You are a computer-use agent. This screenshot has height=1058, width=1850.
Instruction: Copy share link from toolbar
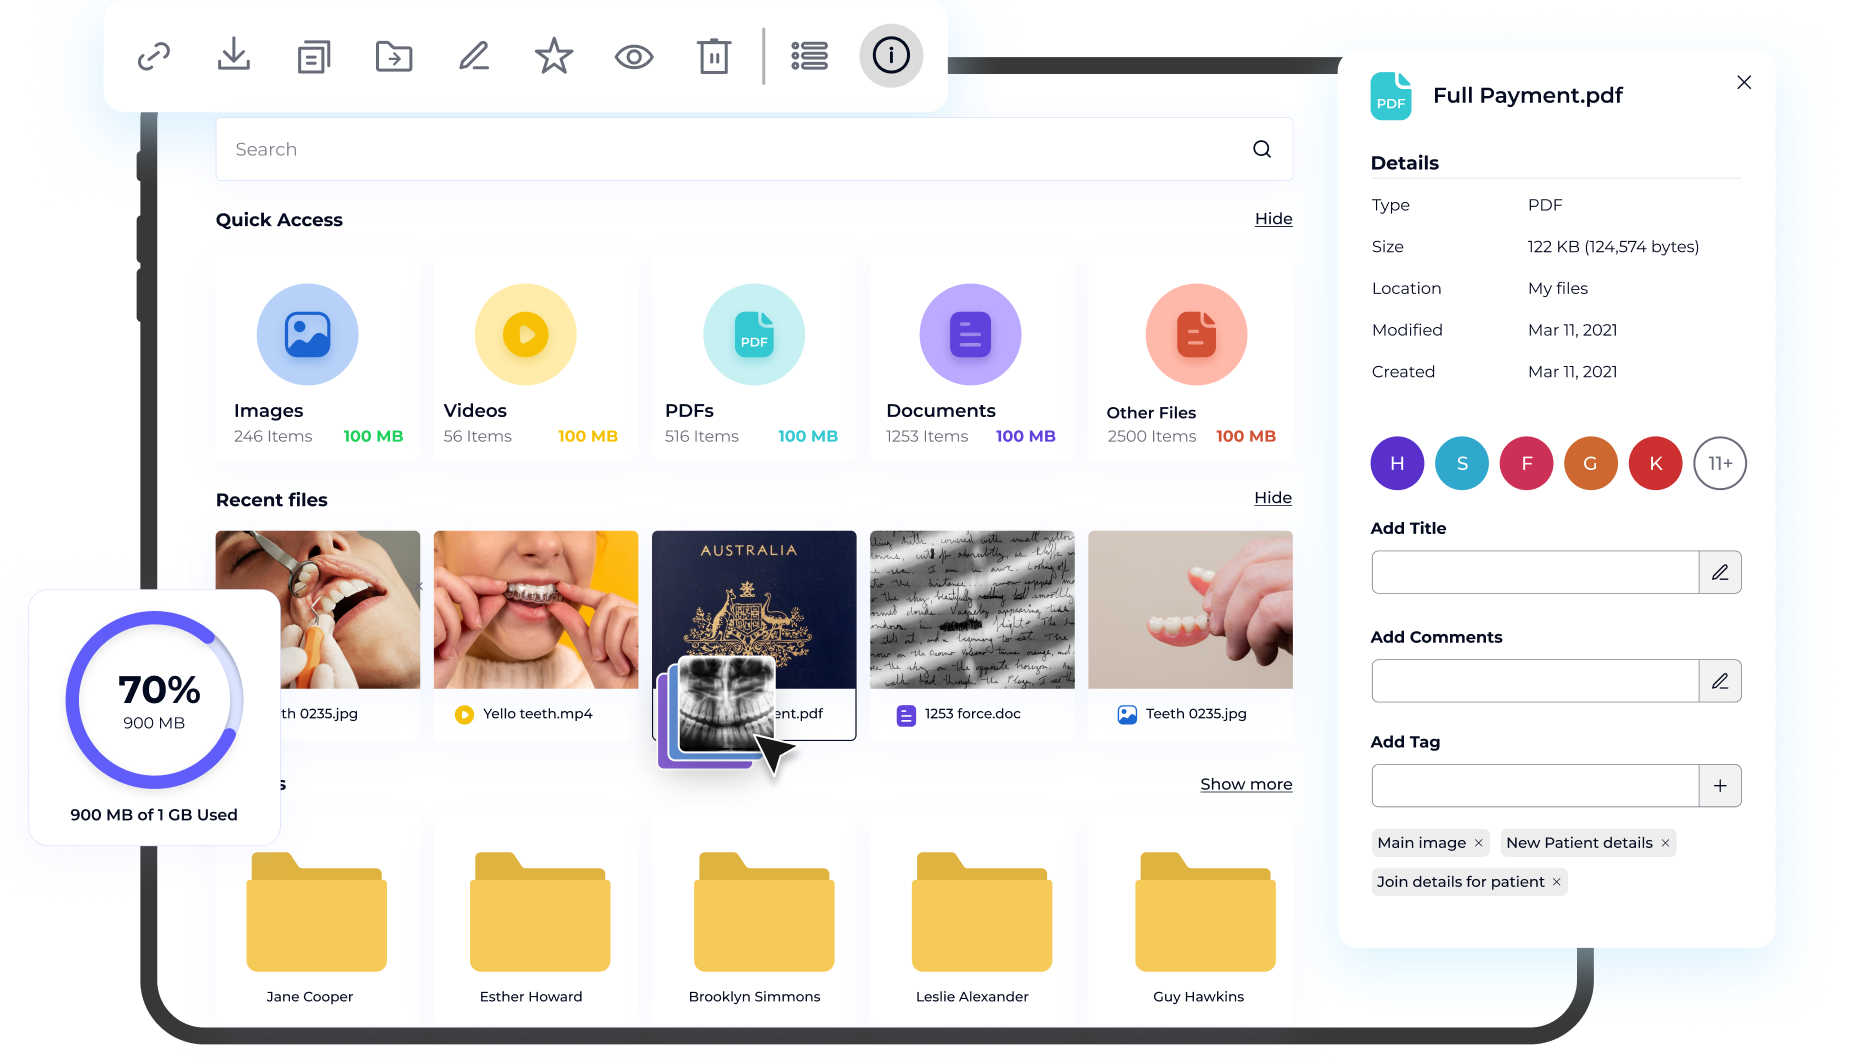click(x=154, y=56)
